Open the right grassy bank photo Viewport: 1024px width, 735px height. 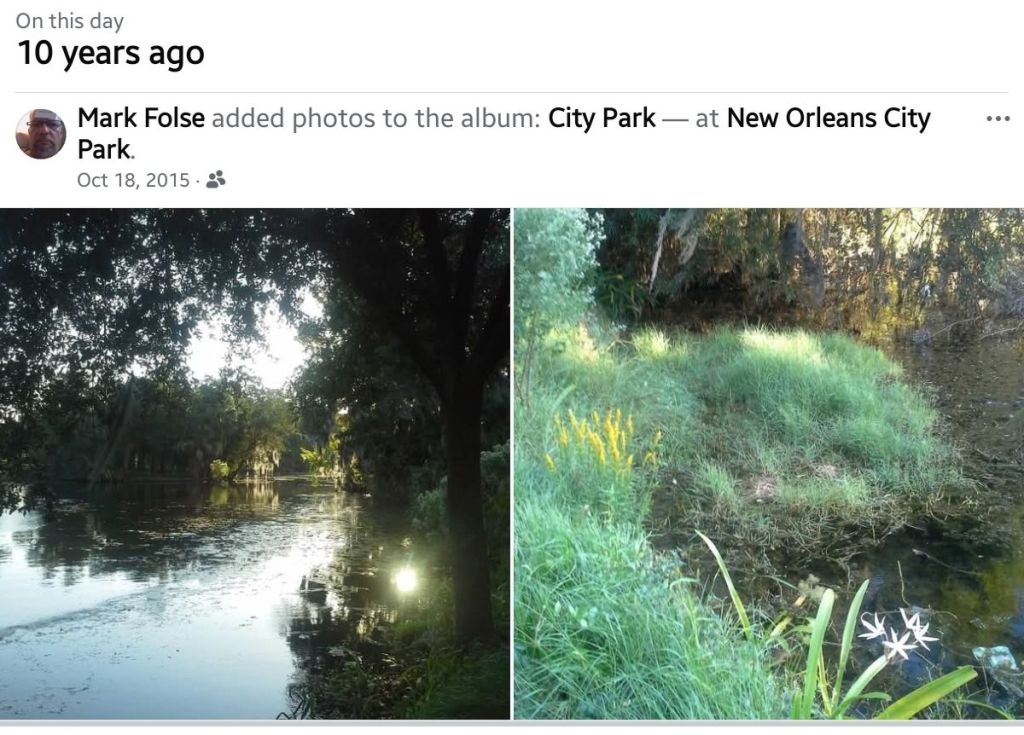pos(768,463)
